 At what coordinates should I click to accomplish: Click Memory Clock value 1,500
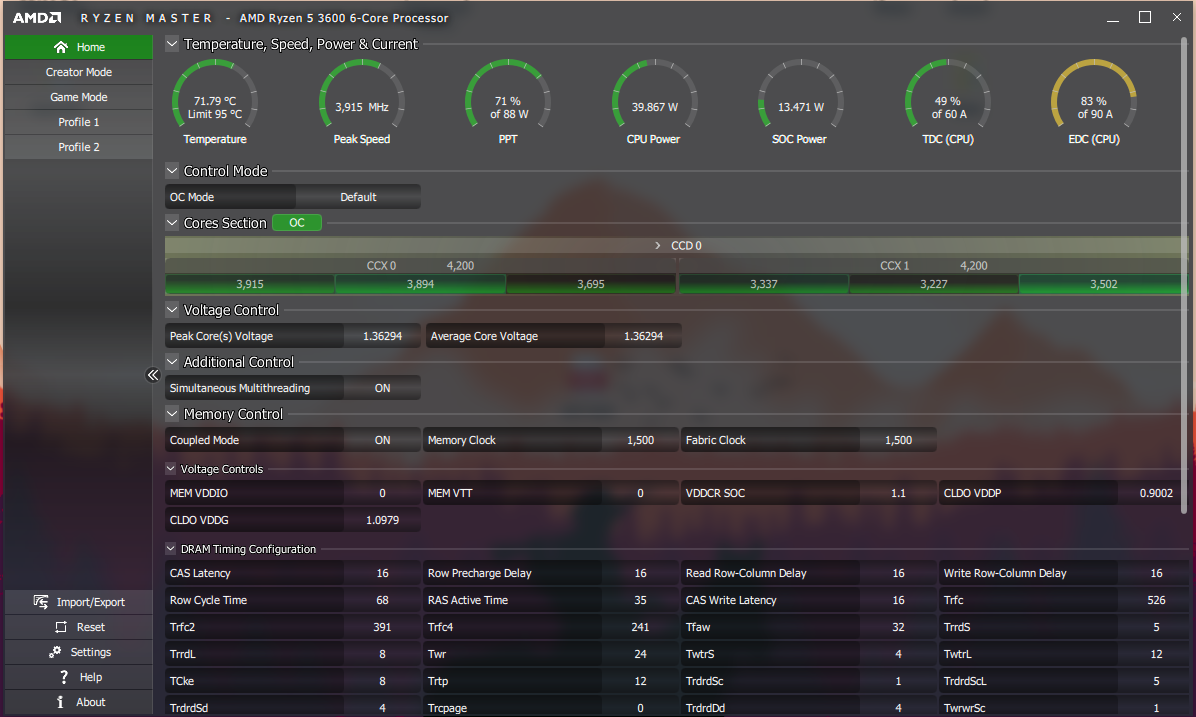point(640,440)
